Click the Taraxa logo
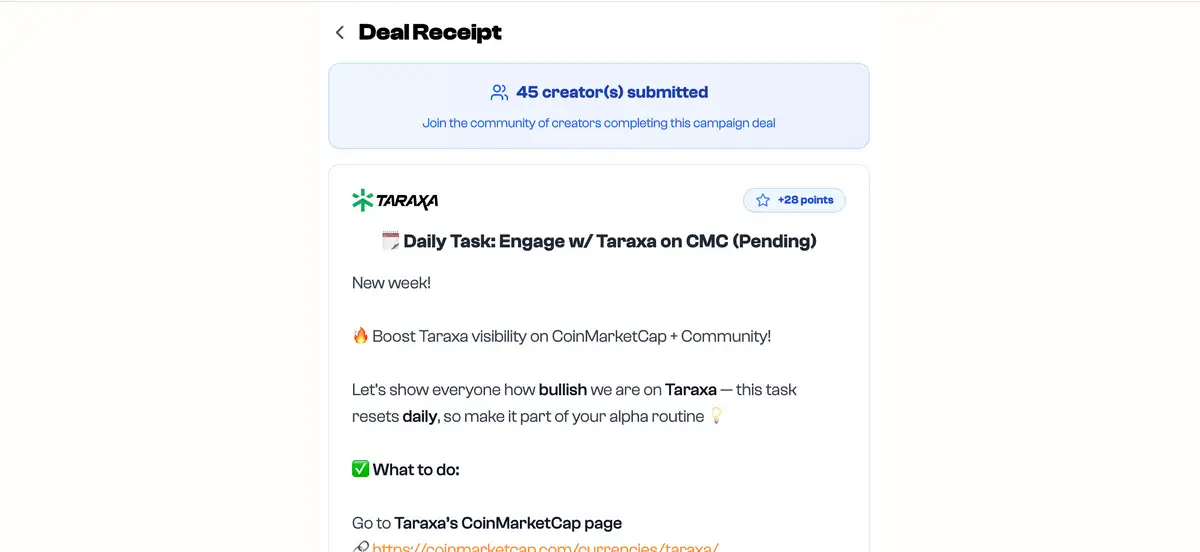 (395, 201)
